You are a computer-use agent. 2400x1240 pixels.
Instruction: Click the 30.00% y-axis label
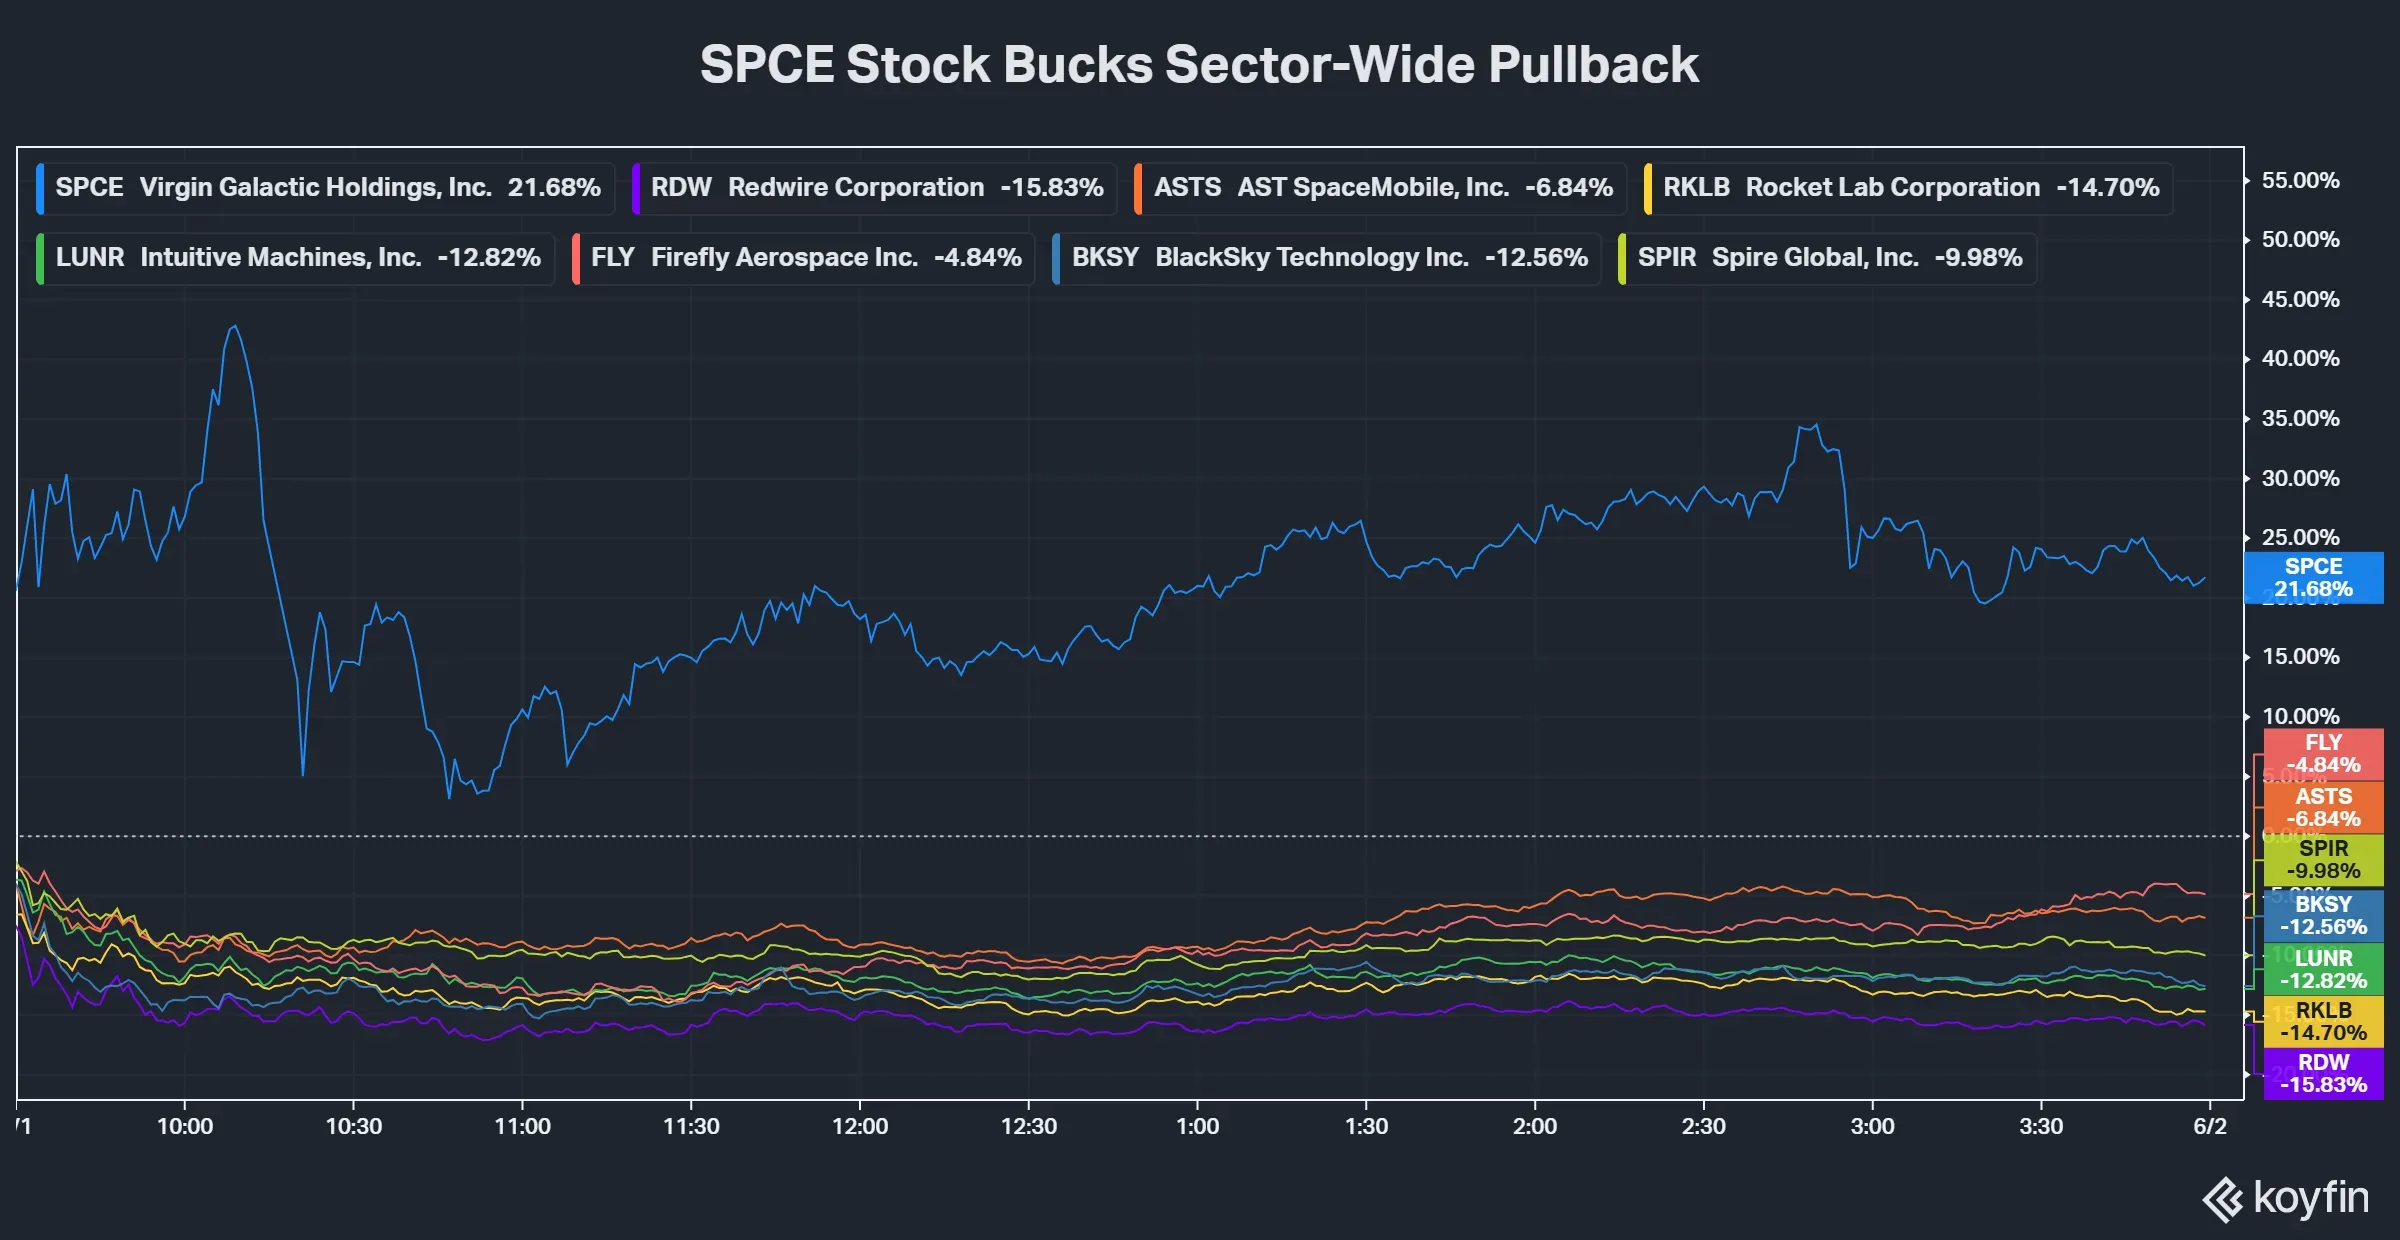(x=2301, y=479)
